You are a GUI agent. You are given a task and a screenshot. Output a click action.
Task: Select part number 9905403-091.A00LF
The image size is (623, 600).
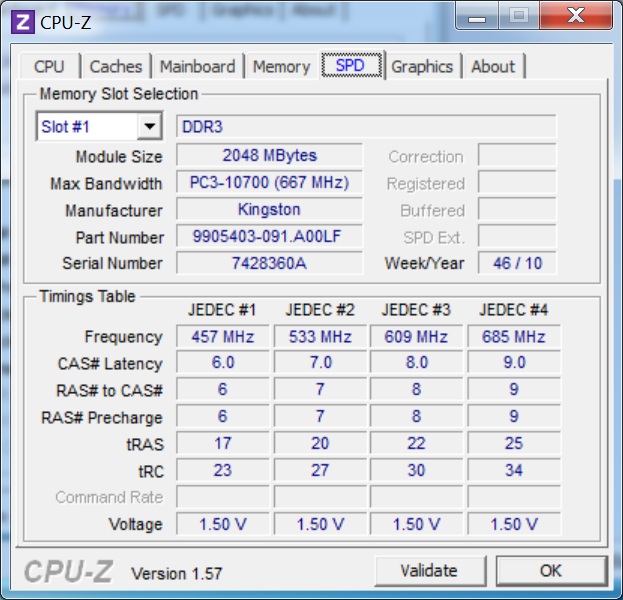269,236
